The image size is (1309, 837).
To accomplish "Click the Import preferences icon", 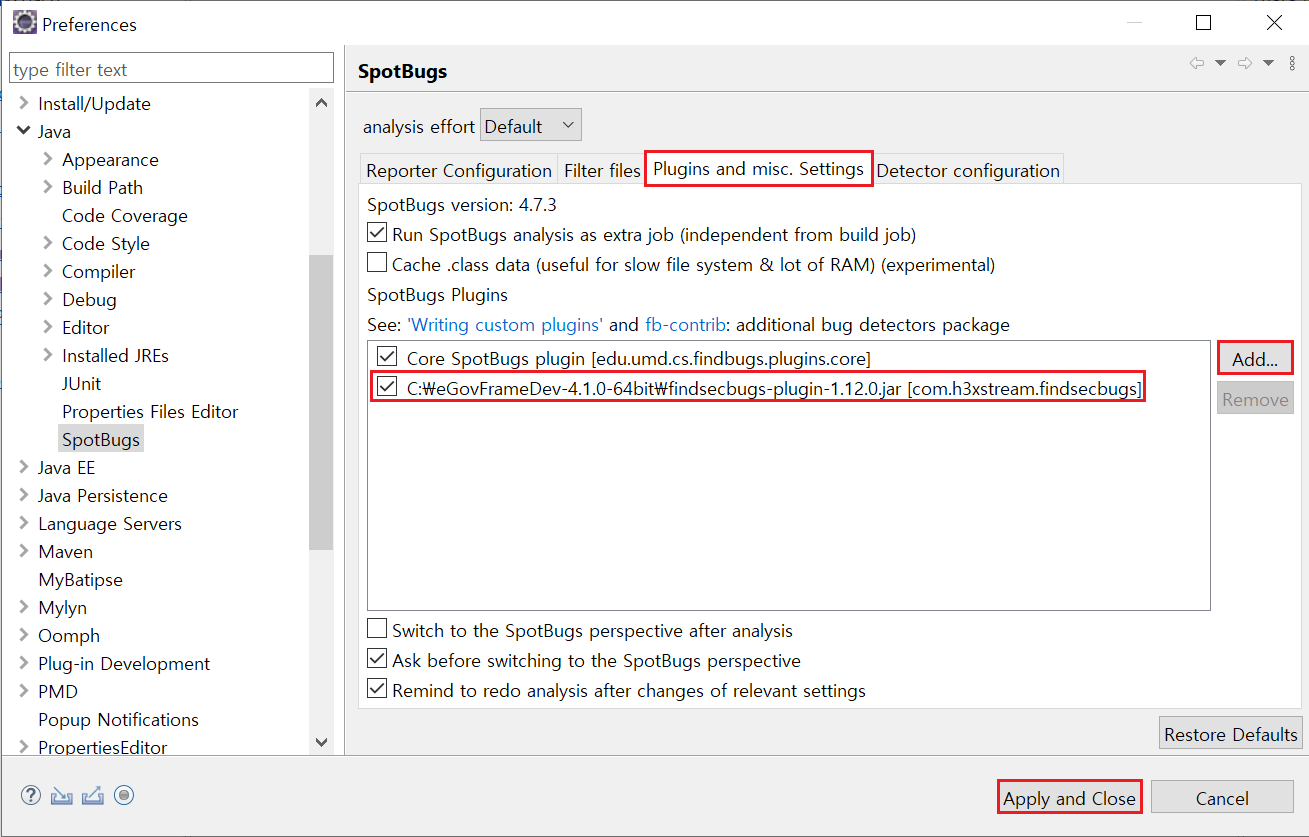I will tap(62, 796).
